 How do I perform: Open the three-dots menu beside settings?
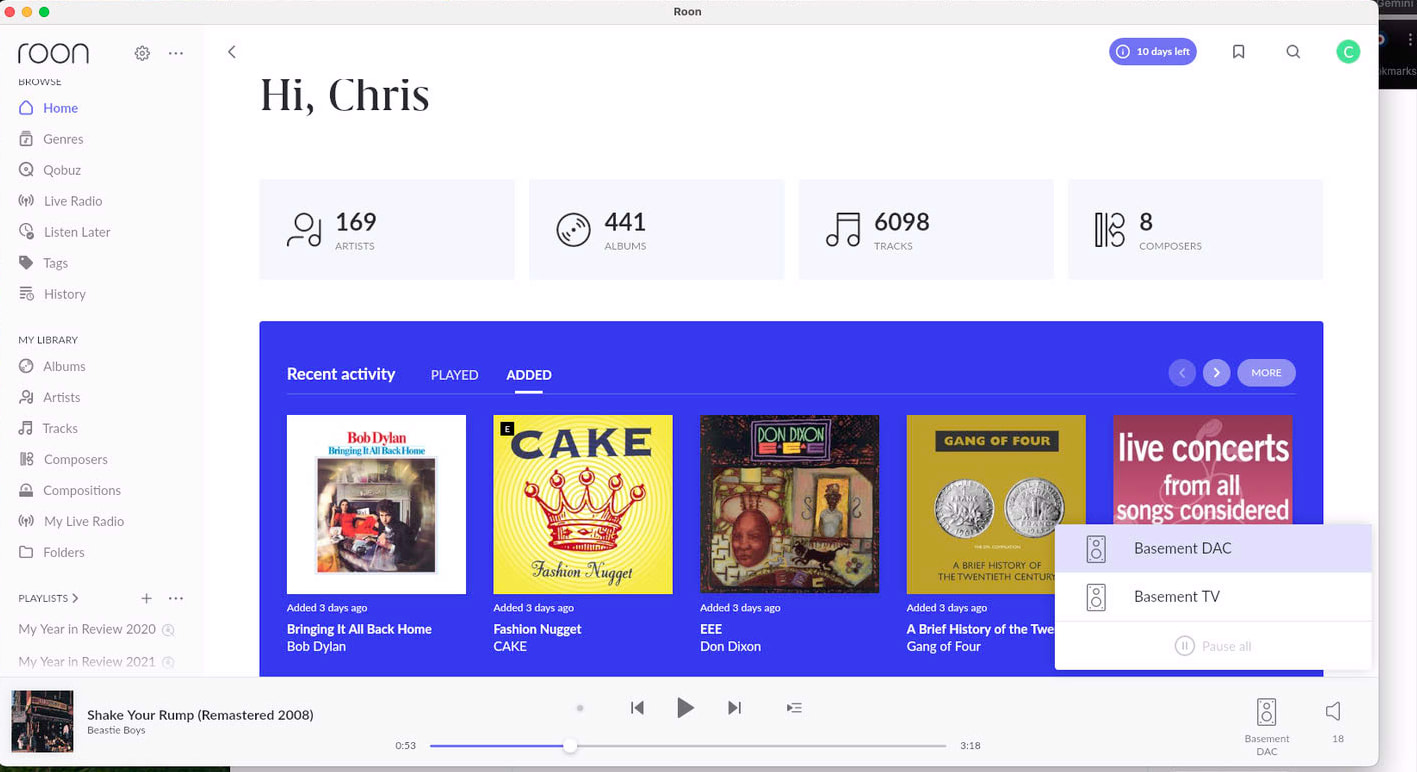tap(176, 53)
